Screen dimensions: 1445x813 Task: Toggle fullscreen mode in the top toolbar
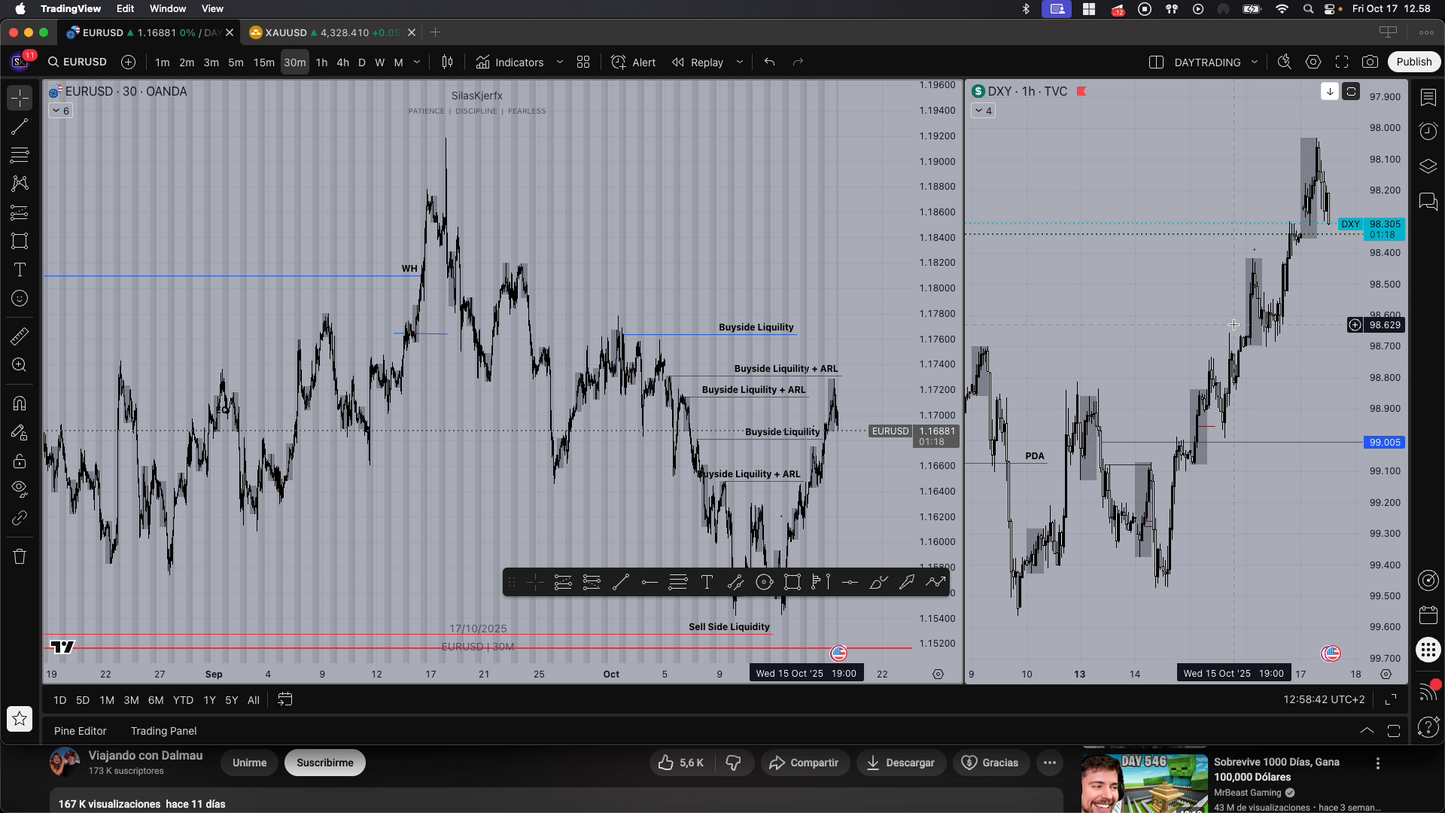(x=1342, y=62)
